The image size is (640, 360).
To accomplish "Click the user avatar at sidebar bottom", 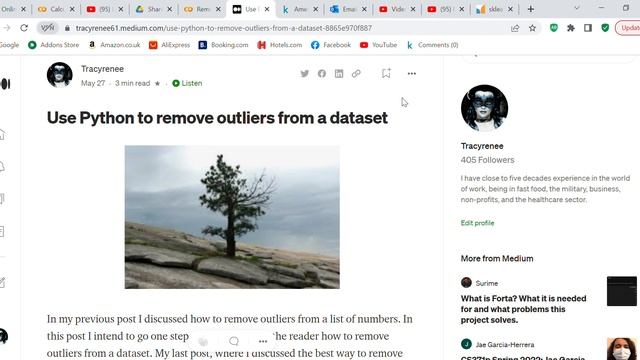I will coord(4,336).
